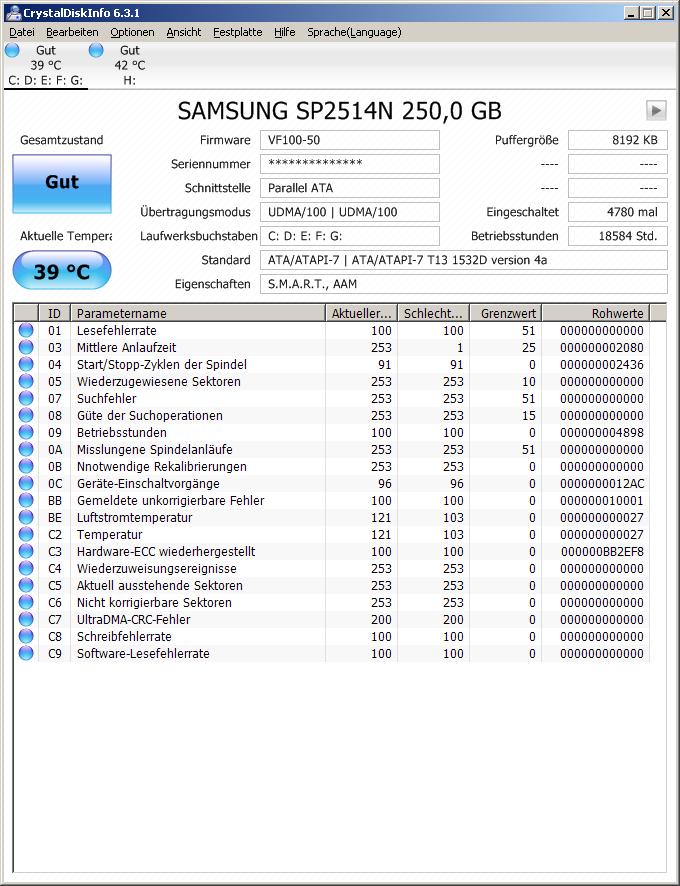Click the ID column header
Image resolution: width=680 pixels, height=886 pixels.
tap(54, 313)
